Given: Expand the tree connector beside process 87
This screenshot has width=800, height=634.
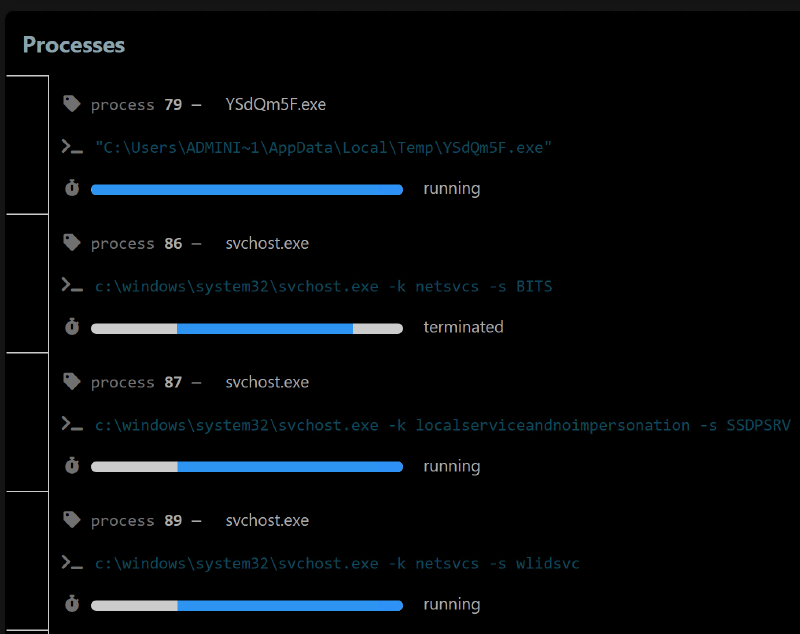Looking at the screenshot, I should pos(27,420).
